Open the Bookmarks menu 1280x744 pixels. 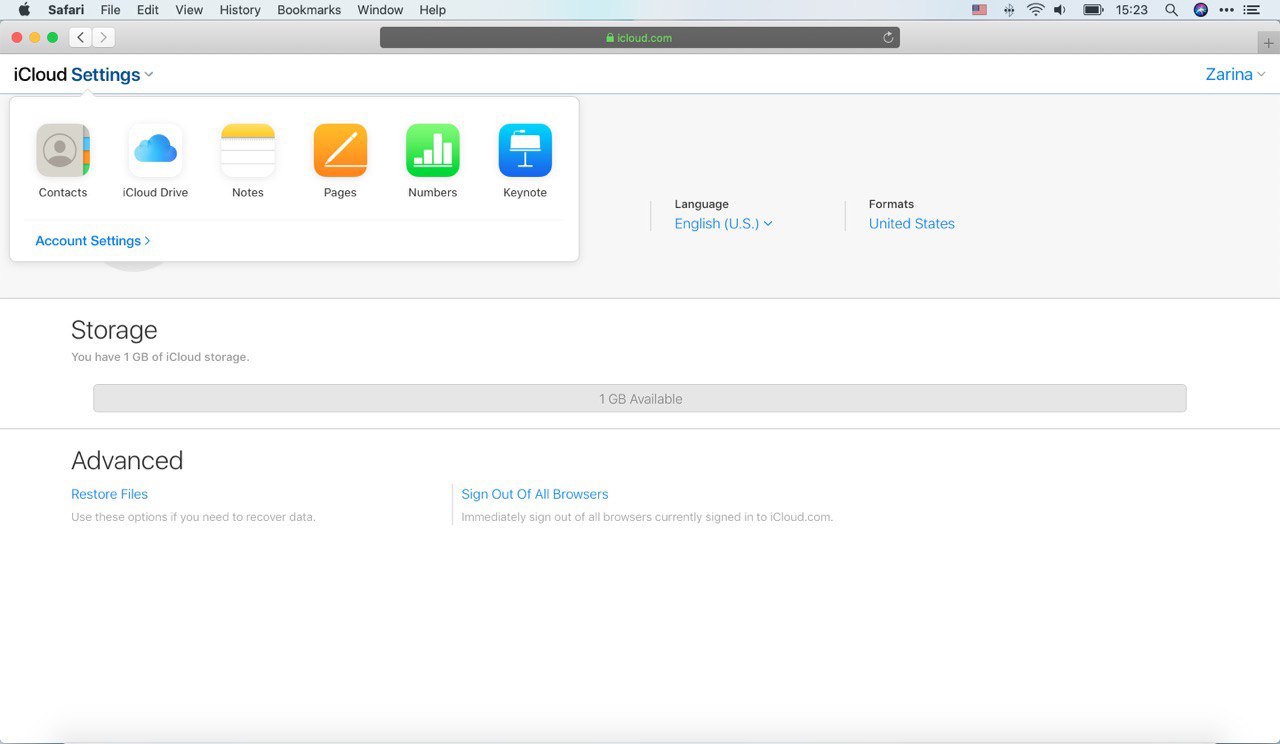(x=309, y=10)
